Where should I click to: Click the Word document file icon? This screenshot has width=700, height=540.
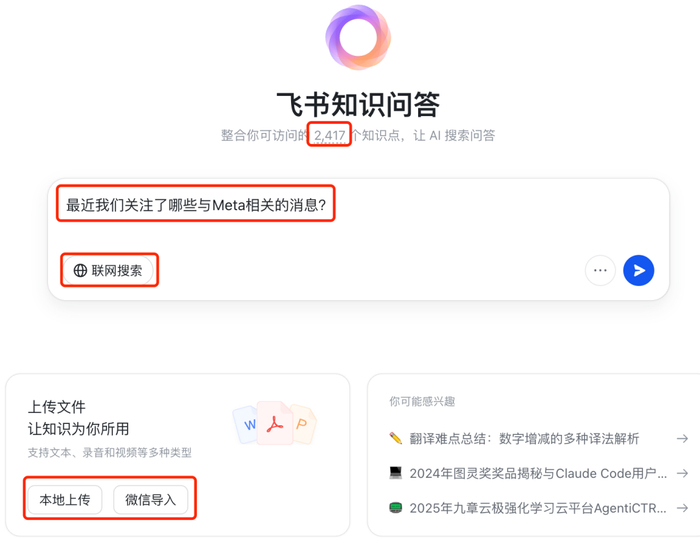[248, 425]
